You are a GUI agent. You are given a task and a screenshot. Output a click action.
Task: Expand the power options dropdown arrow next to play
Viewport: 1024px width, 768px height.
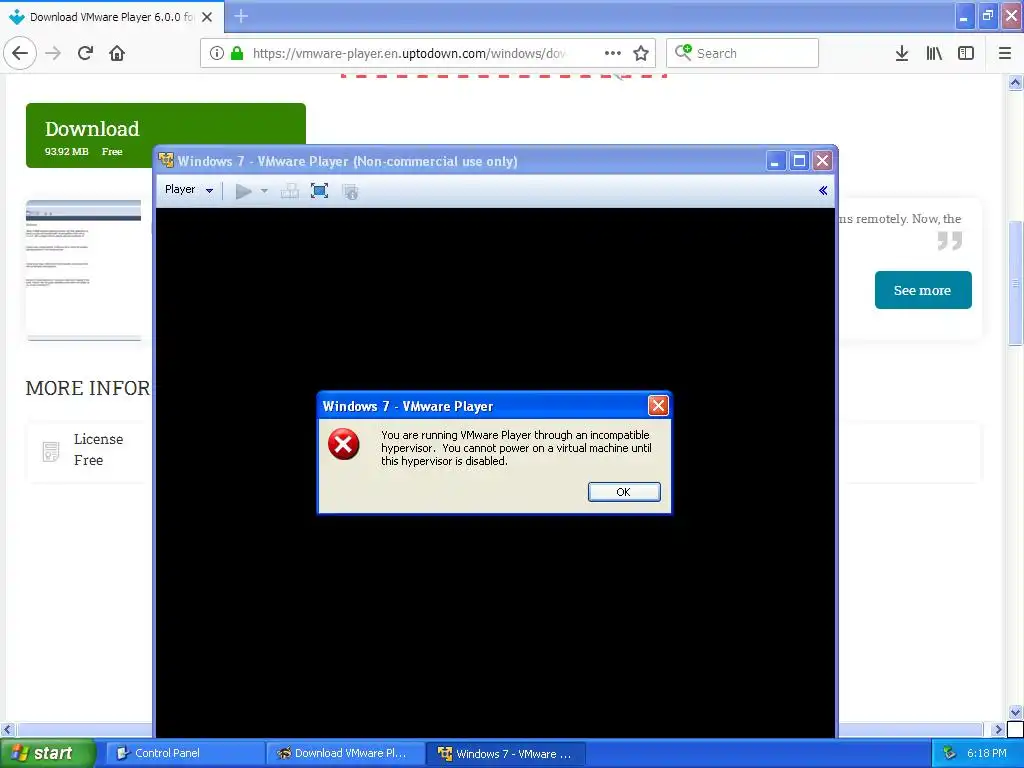click(264, 191)
